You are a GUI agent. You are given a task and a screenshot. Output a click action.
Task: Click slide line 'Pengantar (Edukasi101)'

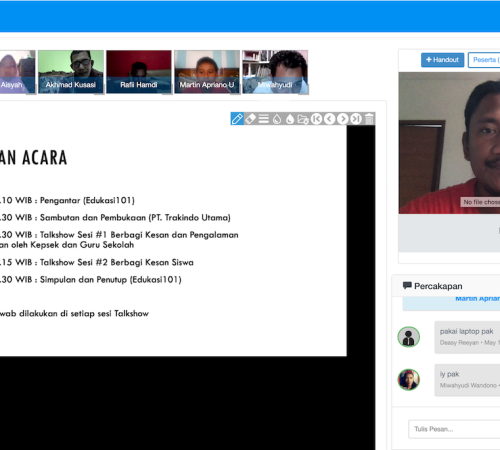[87, 200]
